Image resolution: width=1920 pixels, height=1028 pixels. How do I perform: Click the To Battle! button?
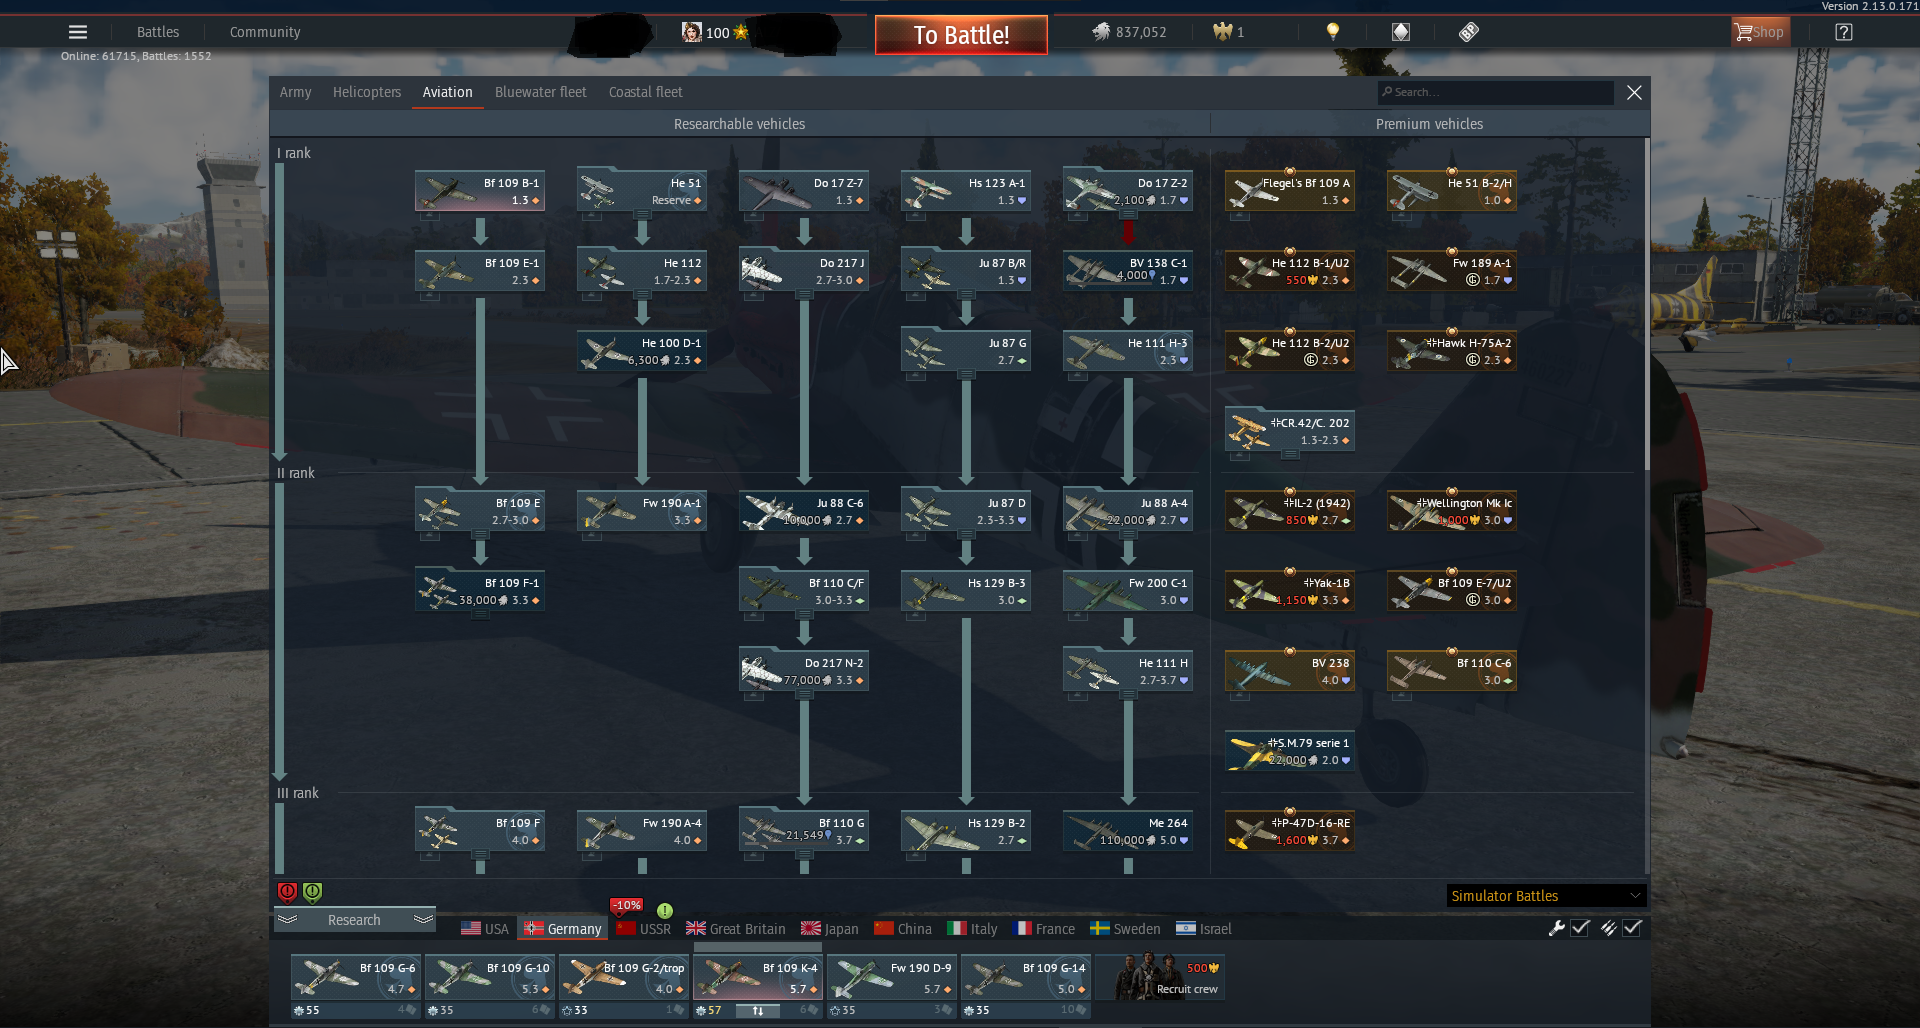click(961, 35)
